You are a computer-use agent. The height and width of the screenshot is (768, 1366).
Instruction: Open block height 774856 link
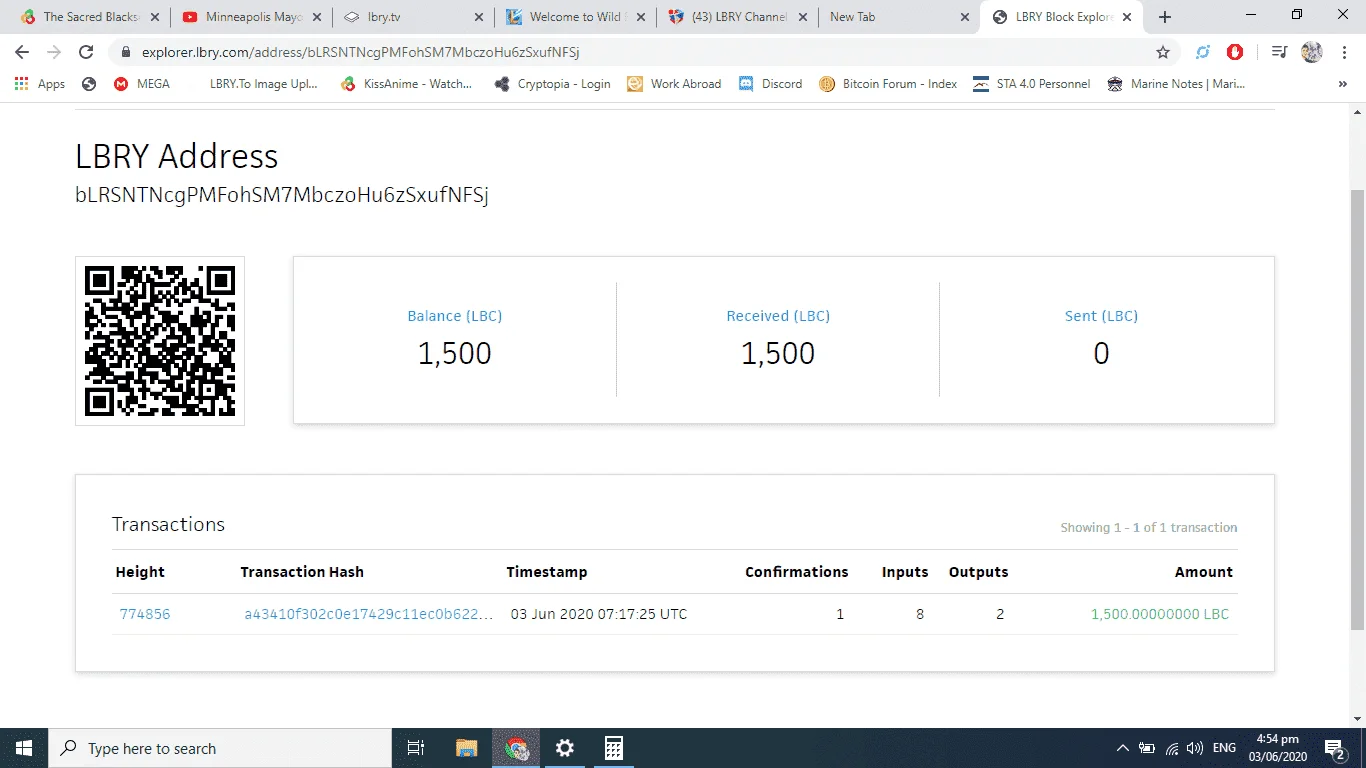coord(145,614)
